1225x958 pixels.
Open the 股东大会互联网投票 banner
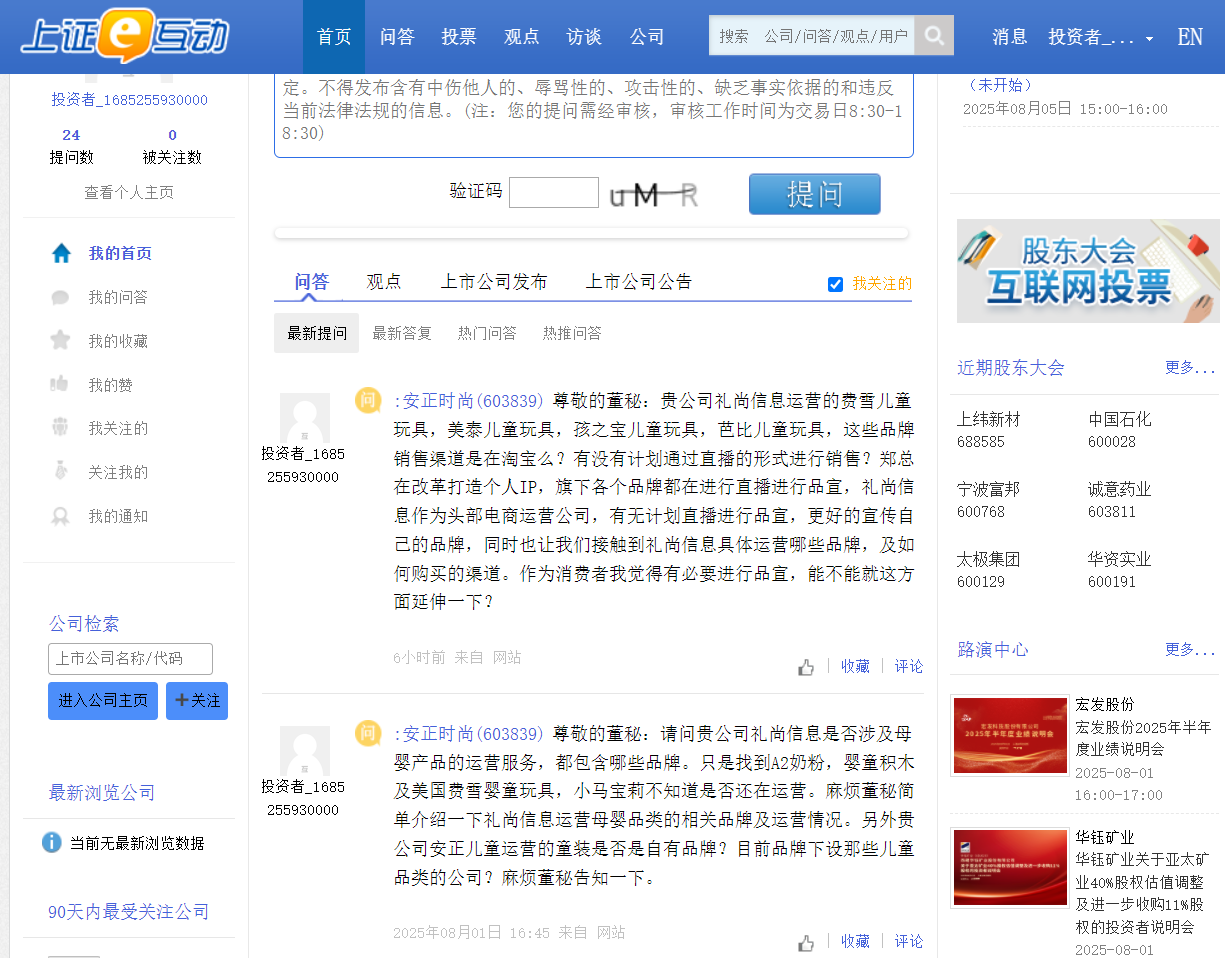pos(1088,271)
